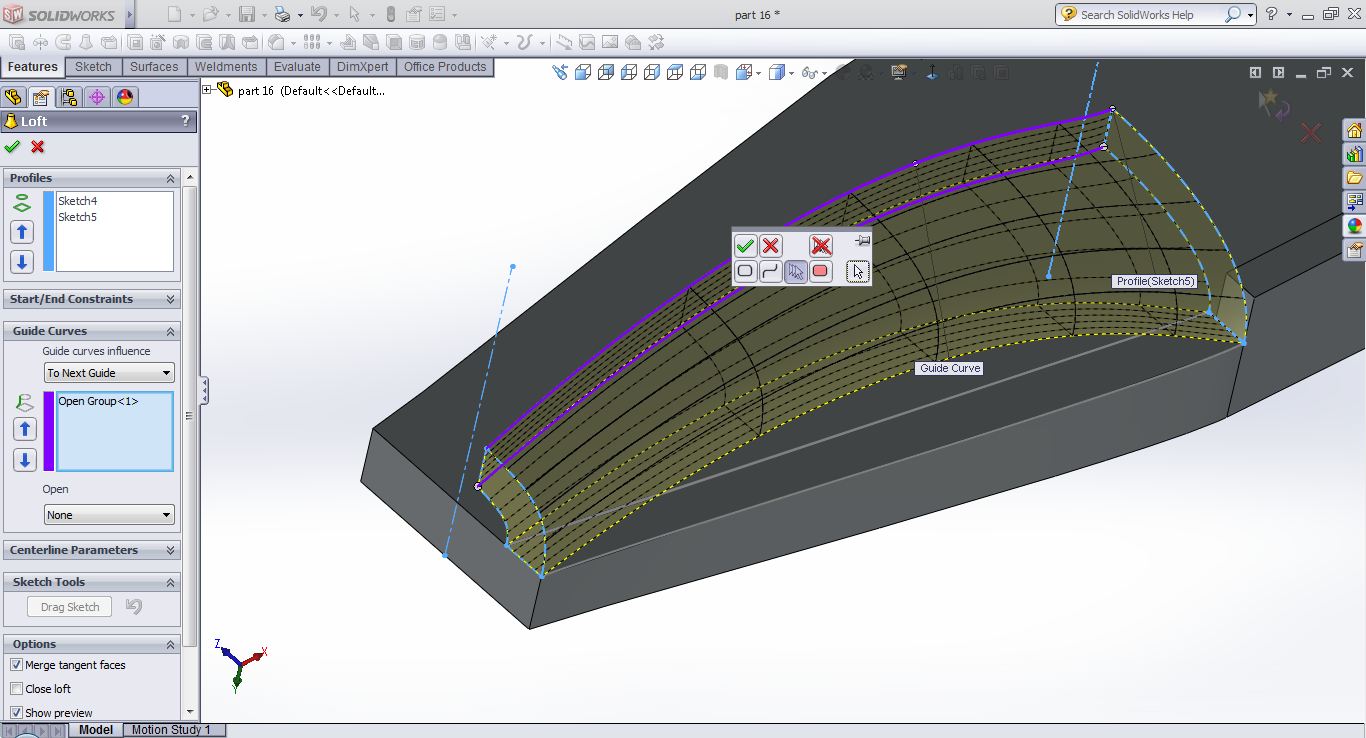Click the Drag Sketch button
The height and width of the screenshot is (738, 1366).
click(70, 607)
